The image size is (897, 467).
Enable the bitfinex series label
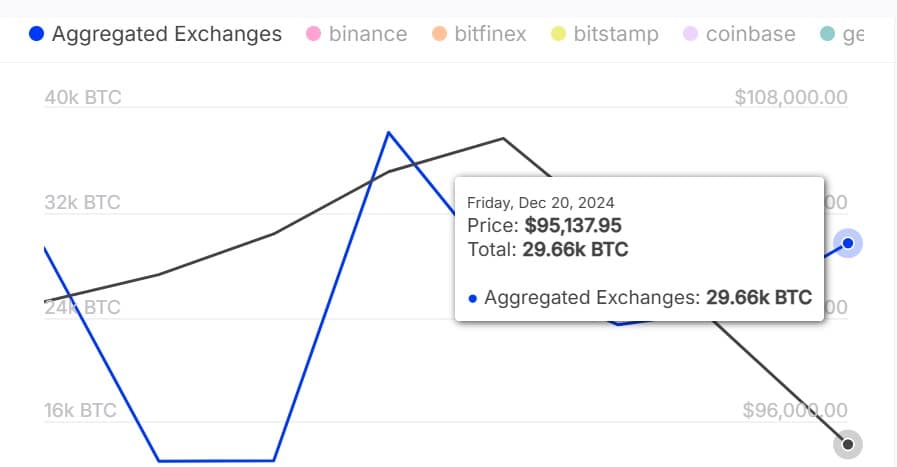click(489, 34)
